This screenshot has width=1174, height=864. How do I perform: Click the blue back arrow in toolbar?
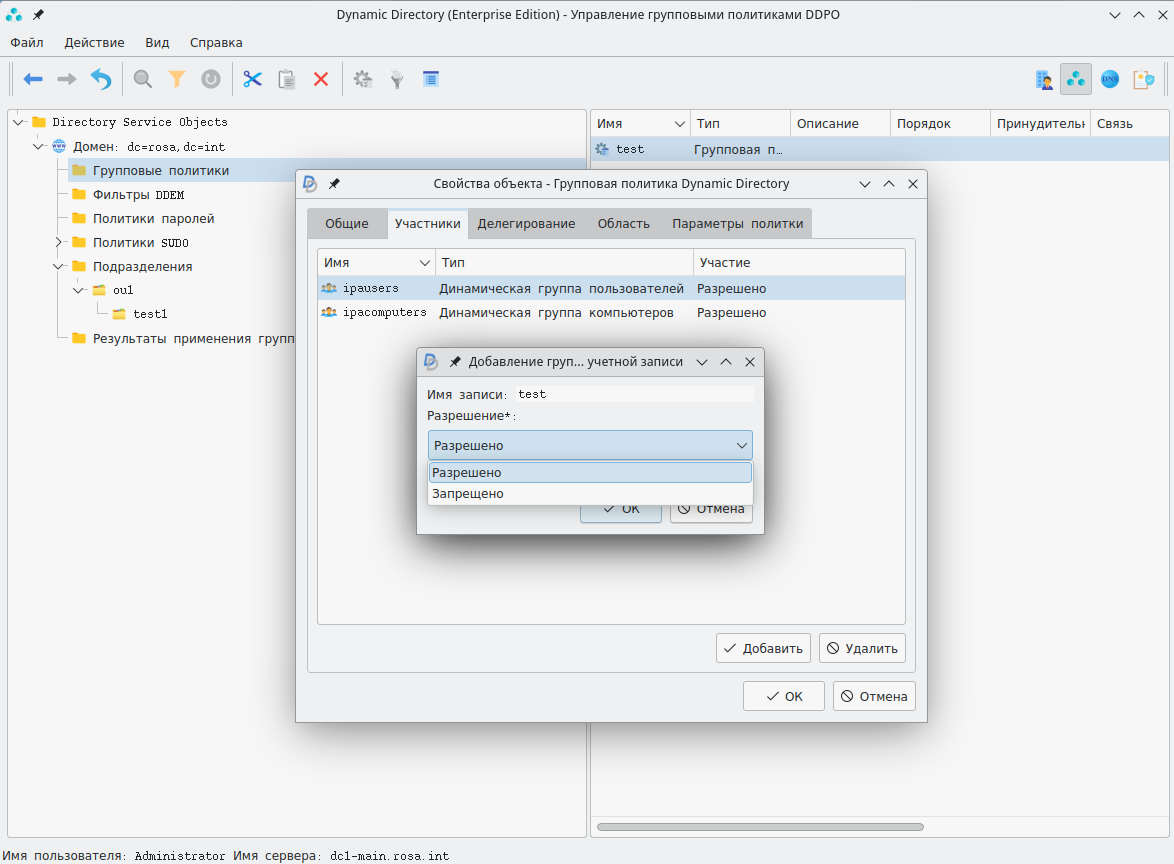[x=33, y=79]
